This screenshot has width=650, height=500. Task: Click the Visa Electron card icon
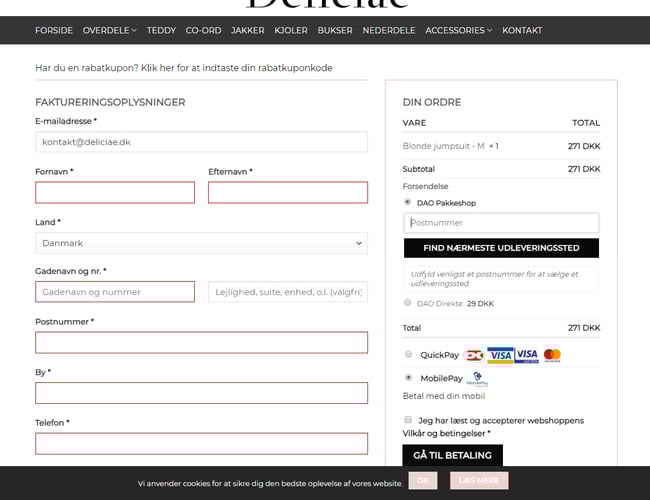coord(526,355)
